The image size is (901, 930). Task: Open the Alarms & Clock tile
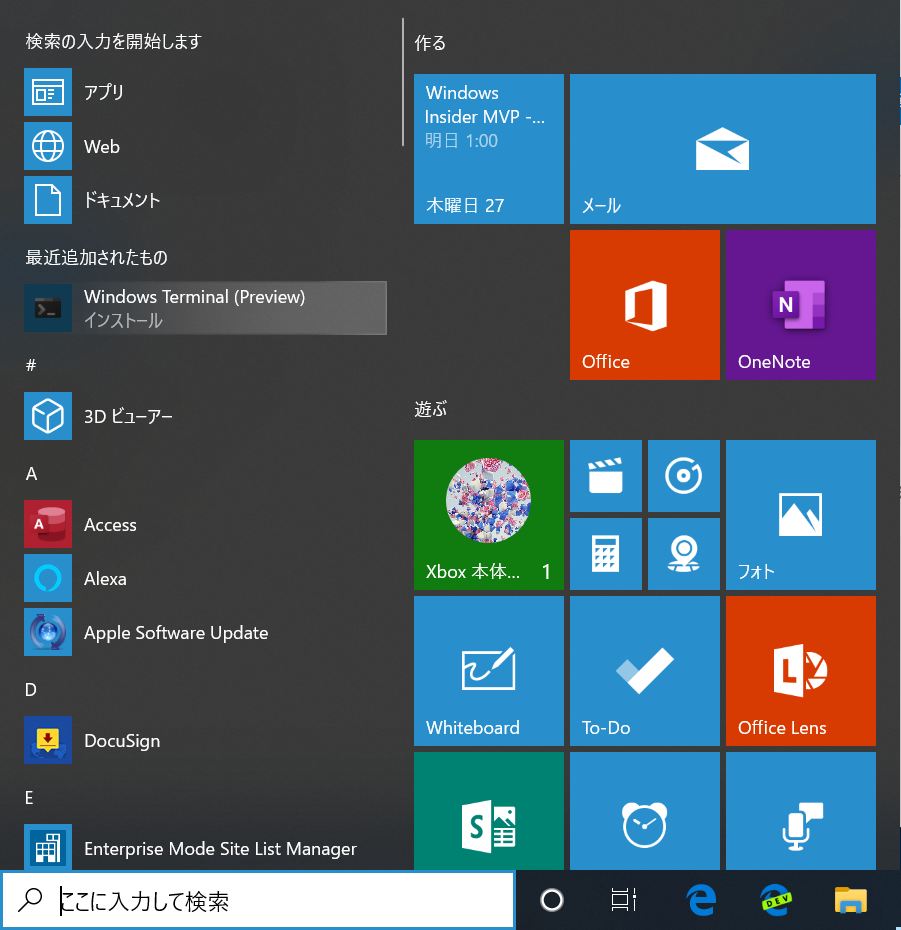tap(645, 811)
